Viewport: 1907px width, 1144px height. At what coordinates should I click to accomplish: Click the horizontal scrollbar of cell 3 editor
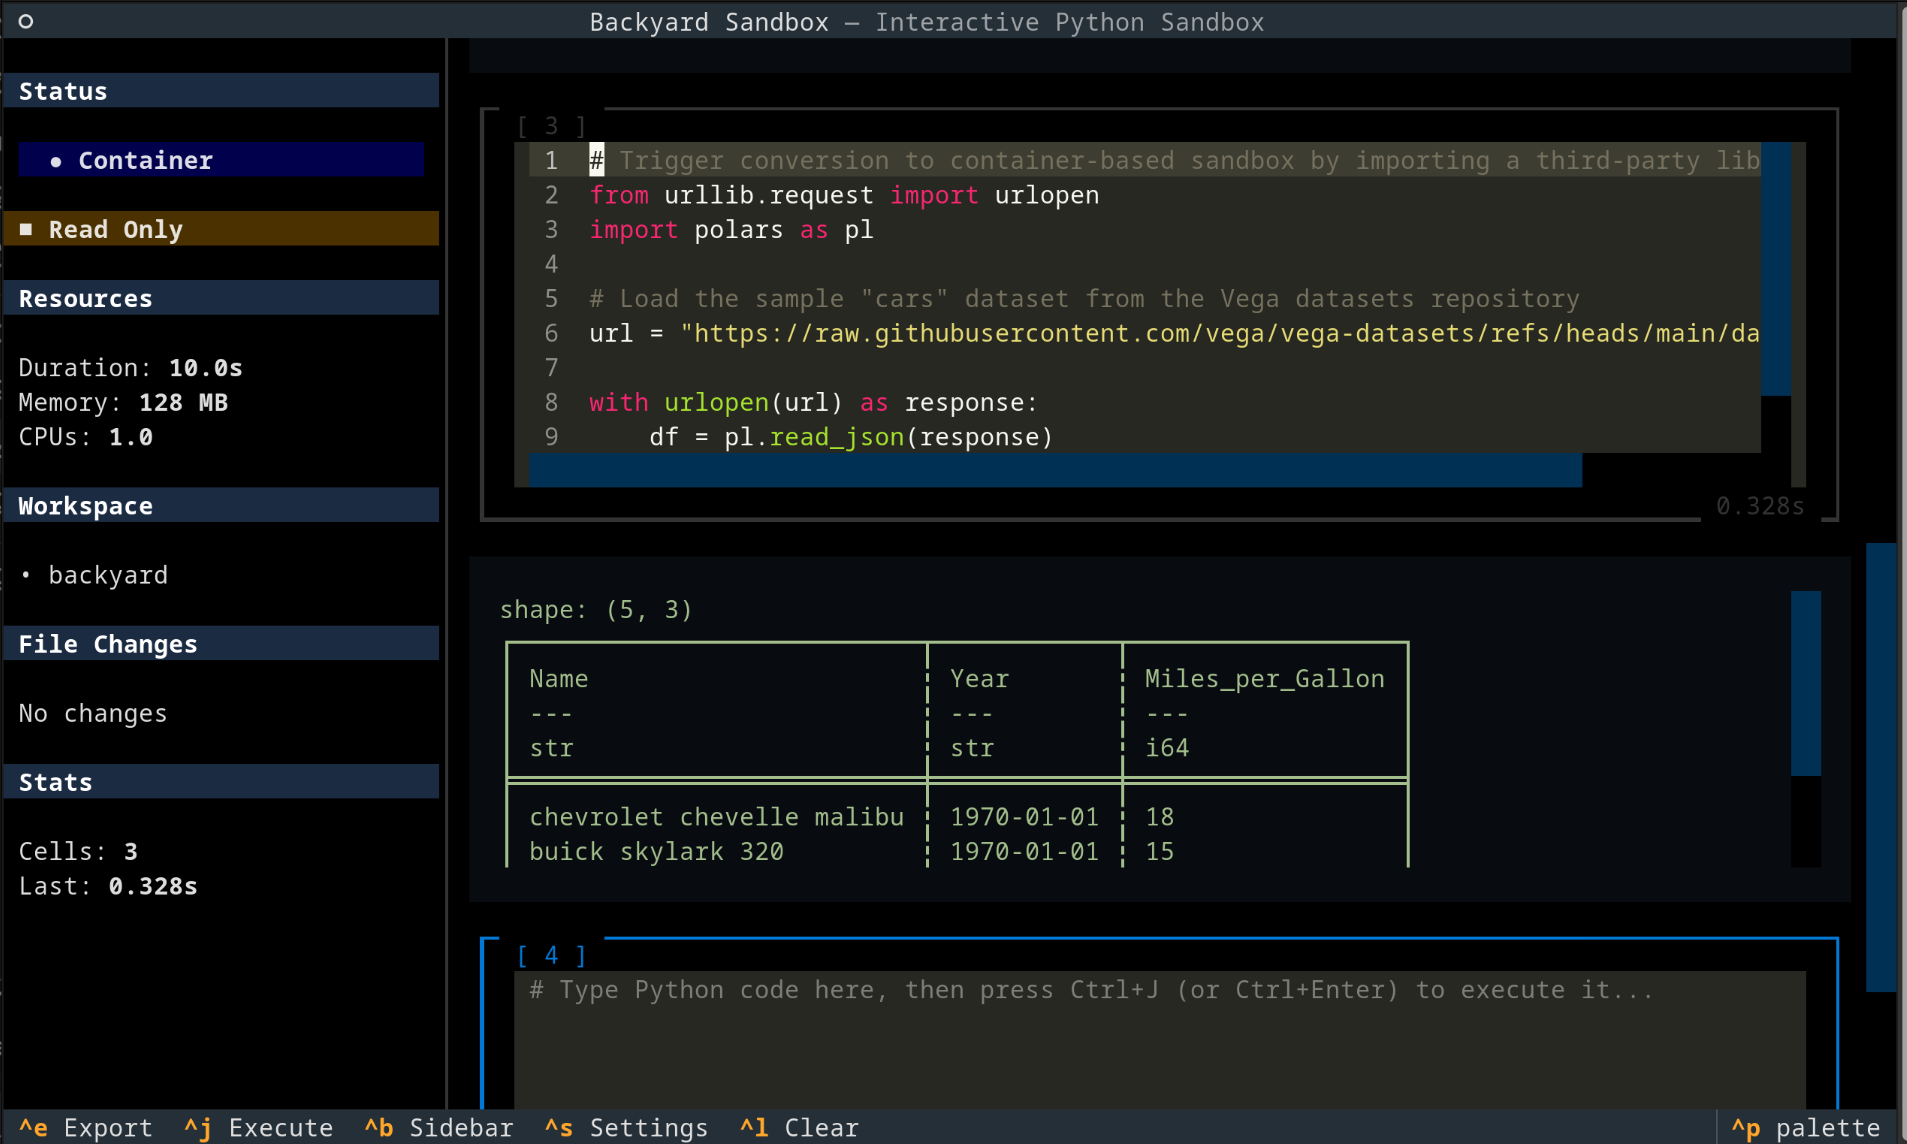click(1055, 470)
